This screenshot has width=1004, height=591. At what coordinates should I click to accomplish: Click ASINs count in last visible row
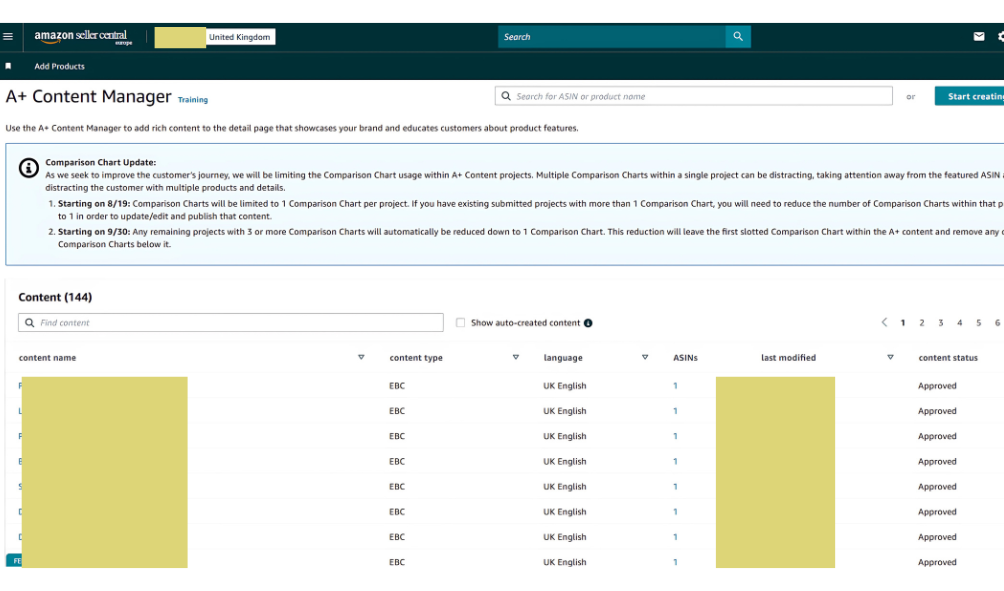pos(675,562)
